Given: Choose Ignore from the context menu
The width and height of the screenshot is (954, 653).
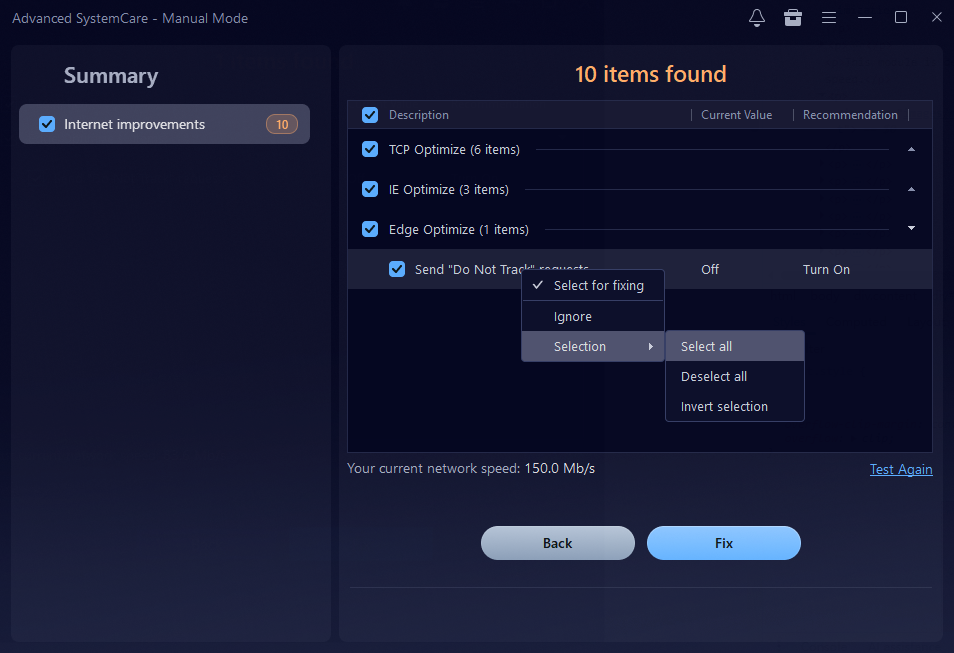Looking at the screenshot, I should 573,316.
